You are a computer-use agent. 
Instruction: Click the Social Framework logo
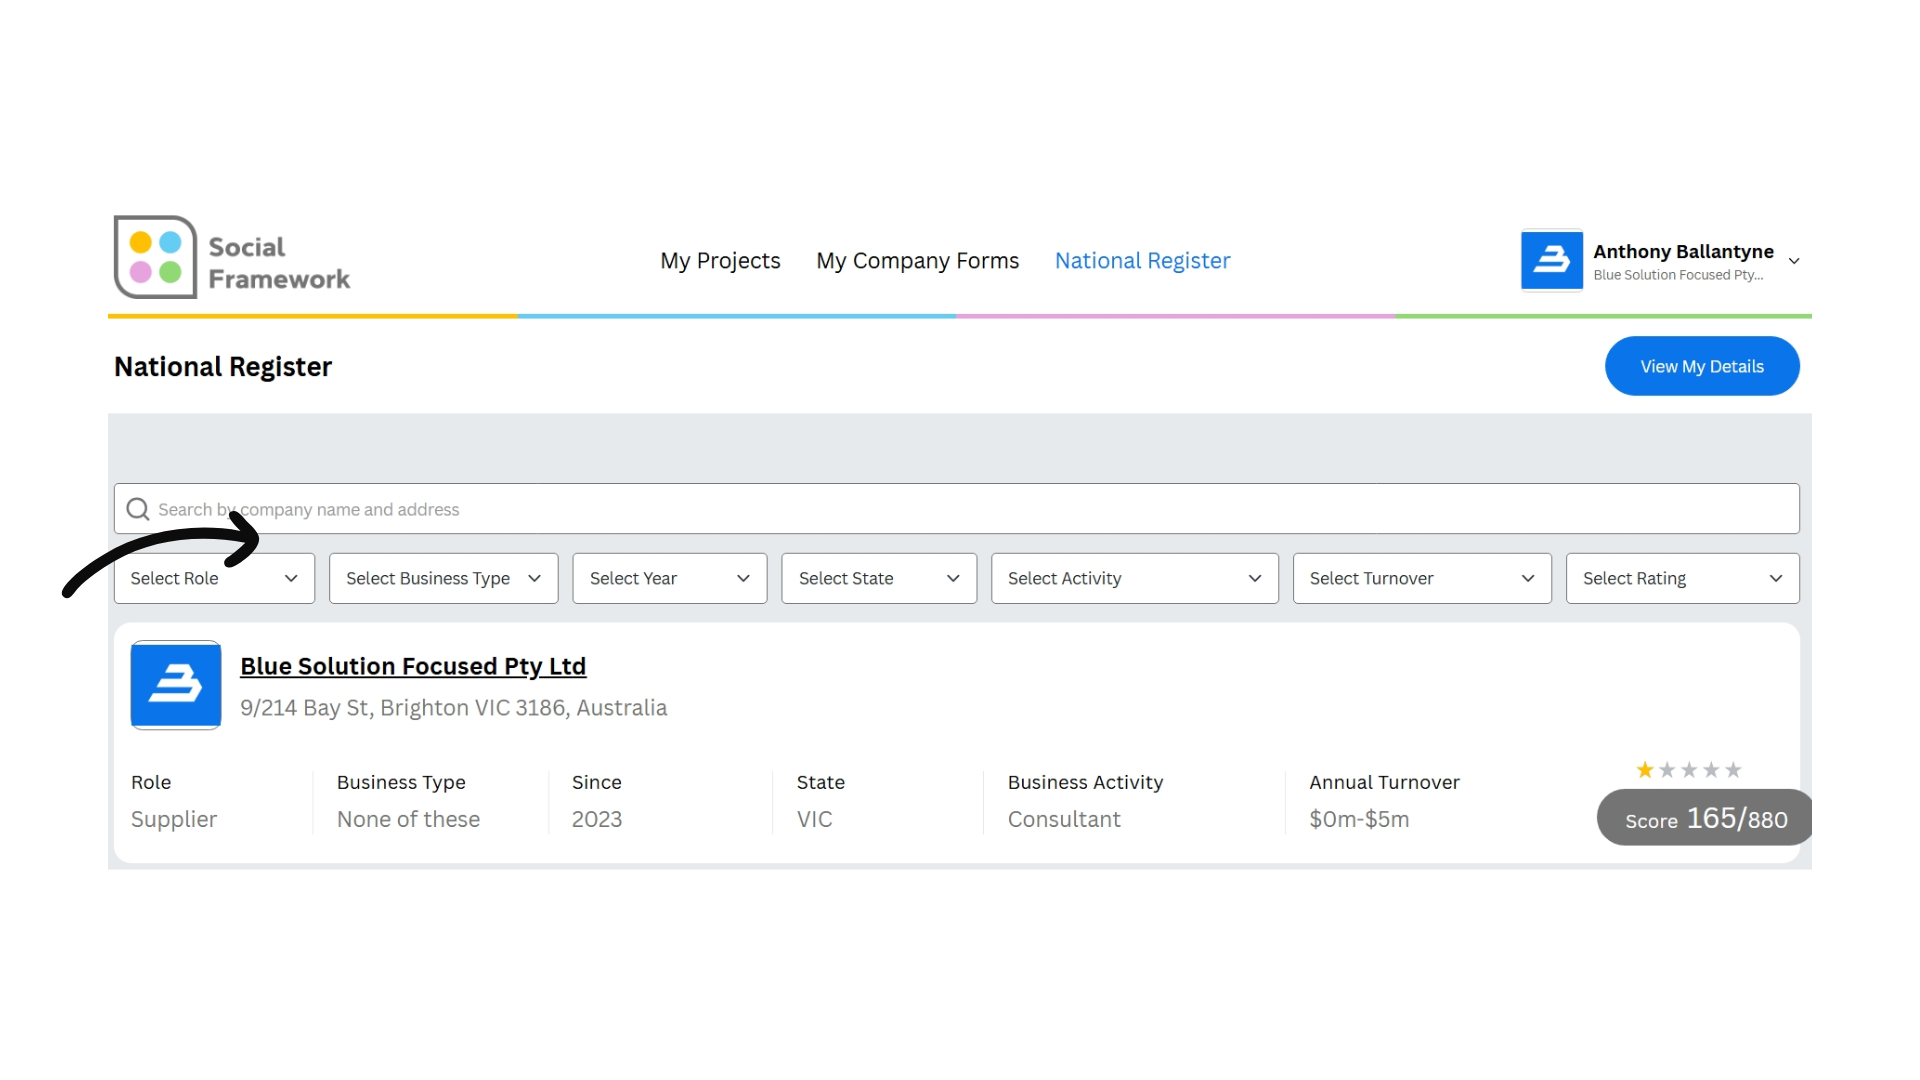click(232, 258)
